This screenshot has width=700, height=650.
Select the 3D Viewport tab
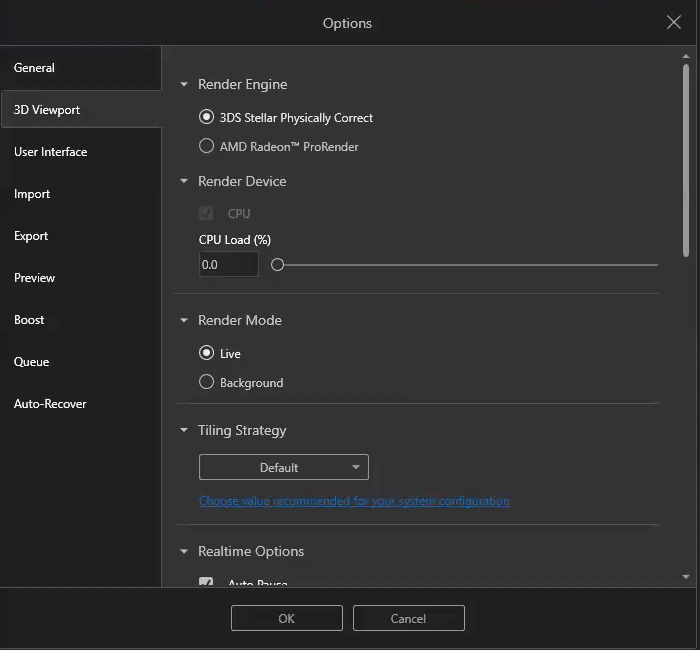pos(81,109)
